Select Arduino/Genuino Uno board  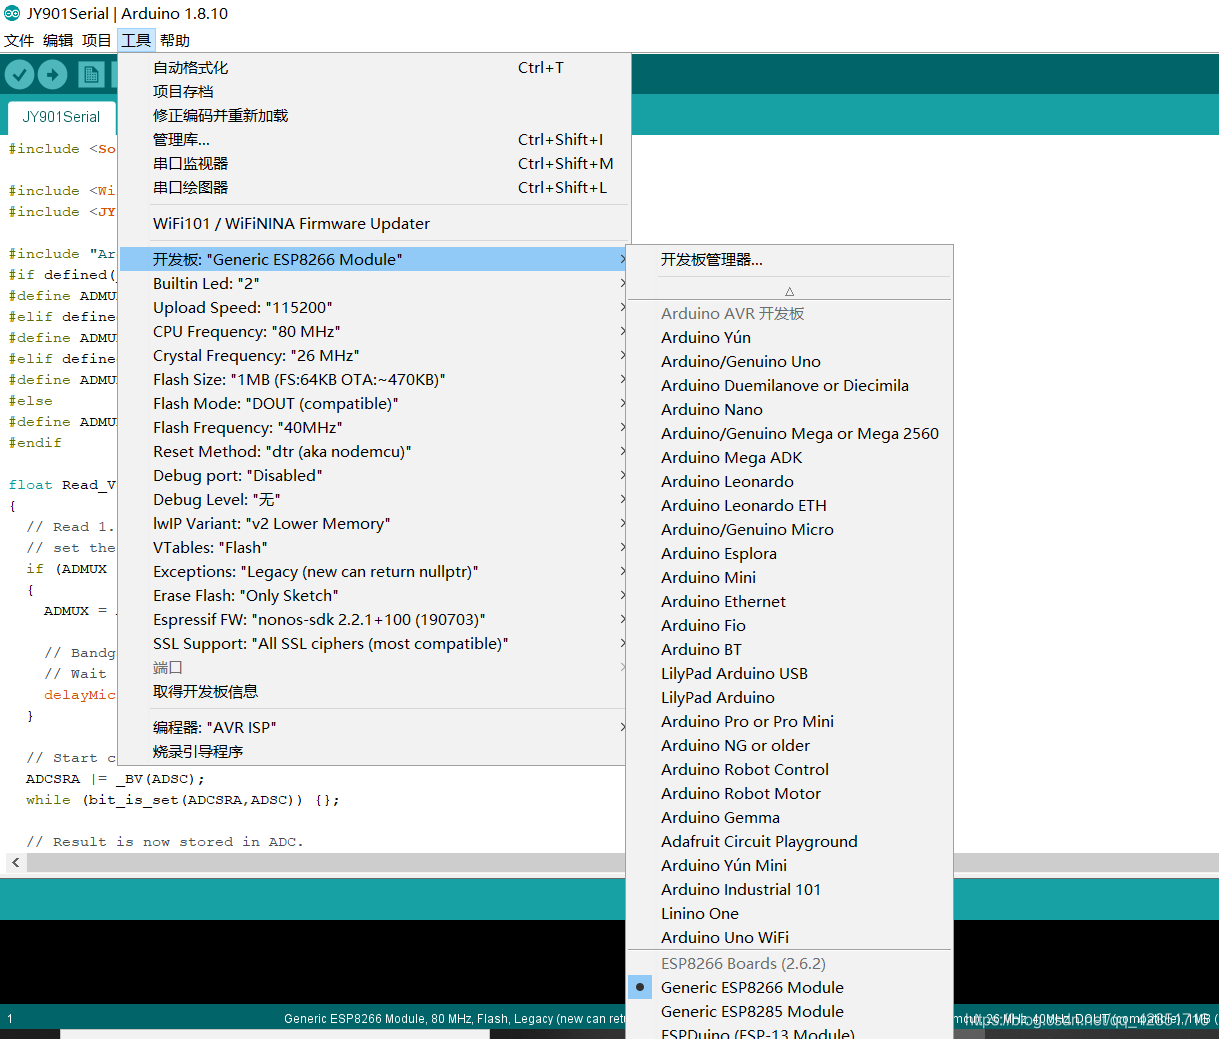click(x=789, y=361)
